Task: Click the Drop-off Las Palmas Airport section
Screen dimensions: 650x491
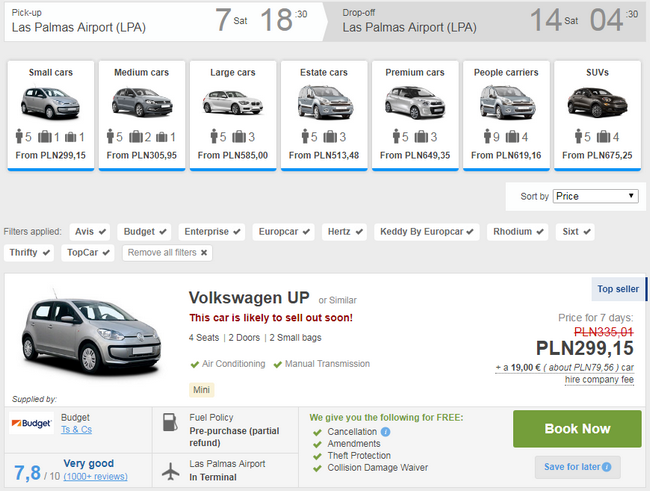Action: click(485, 21)
